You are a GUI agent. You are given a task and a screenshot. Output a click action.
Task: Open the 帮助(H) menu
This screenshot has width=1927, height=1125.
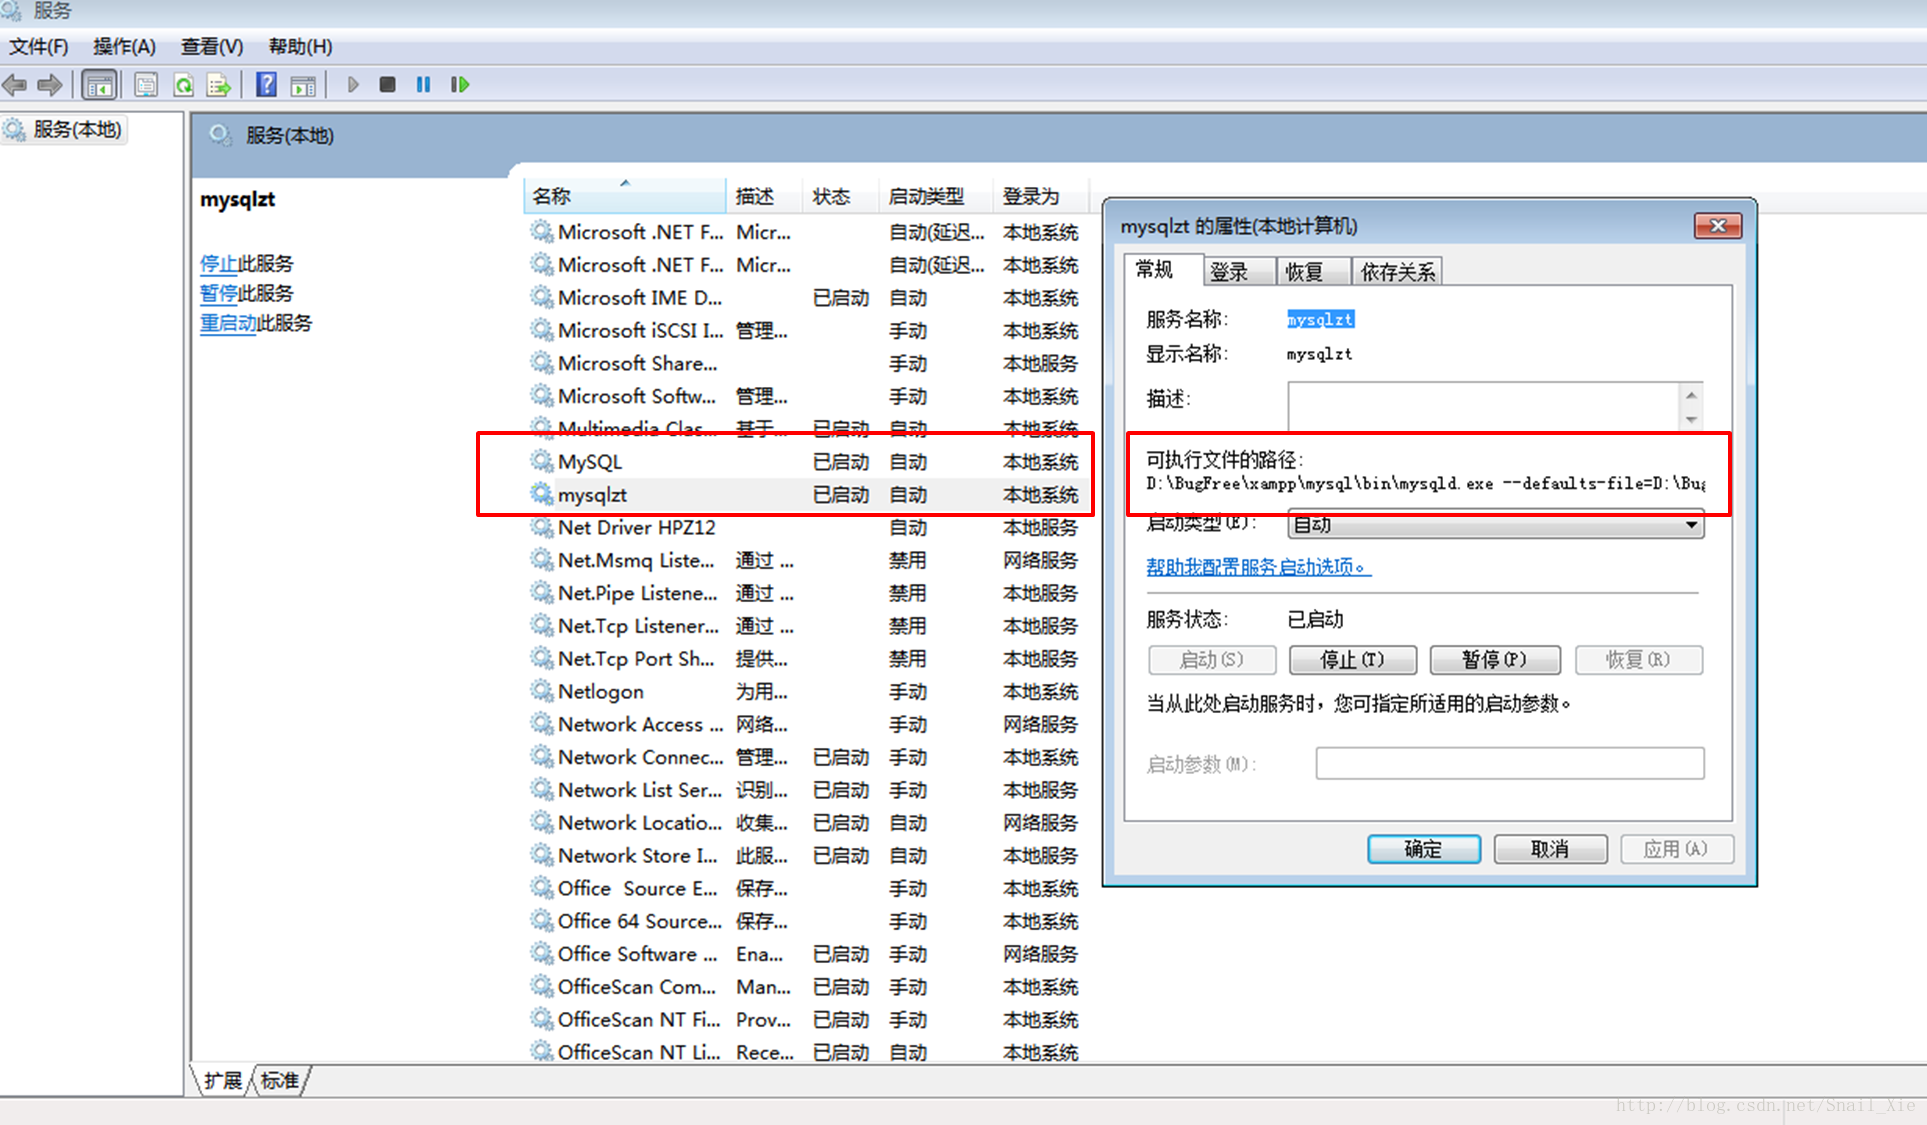pyautogui.click(x=300, y=46)
